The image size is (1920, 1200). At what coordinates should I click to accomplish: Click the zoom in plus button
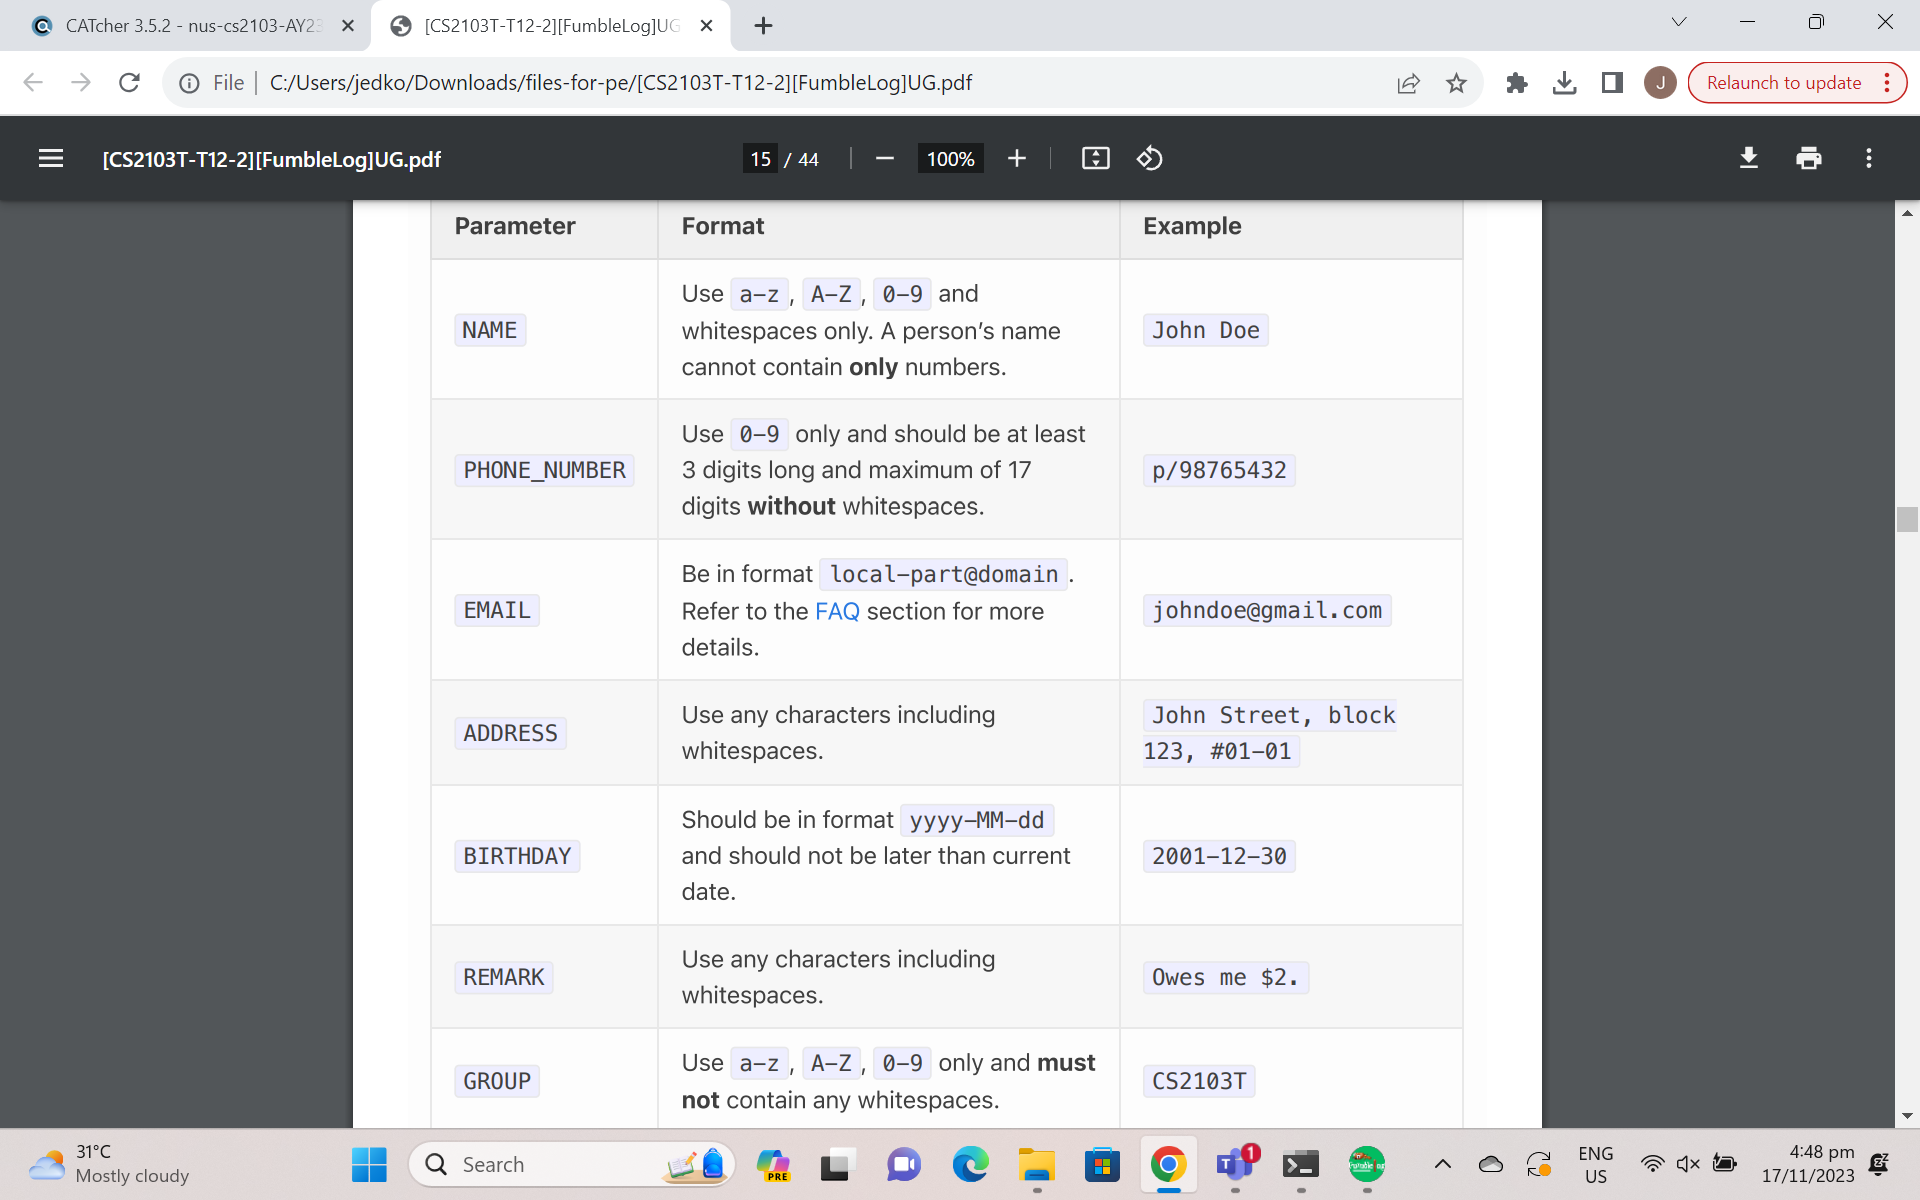[1017, 158]
